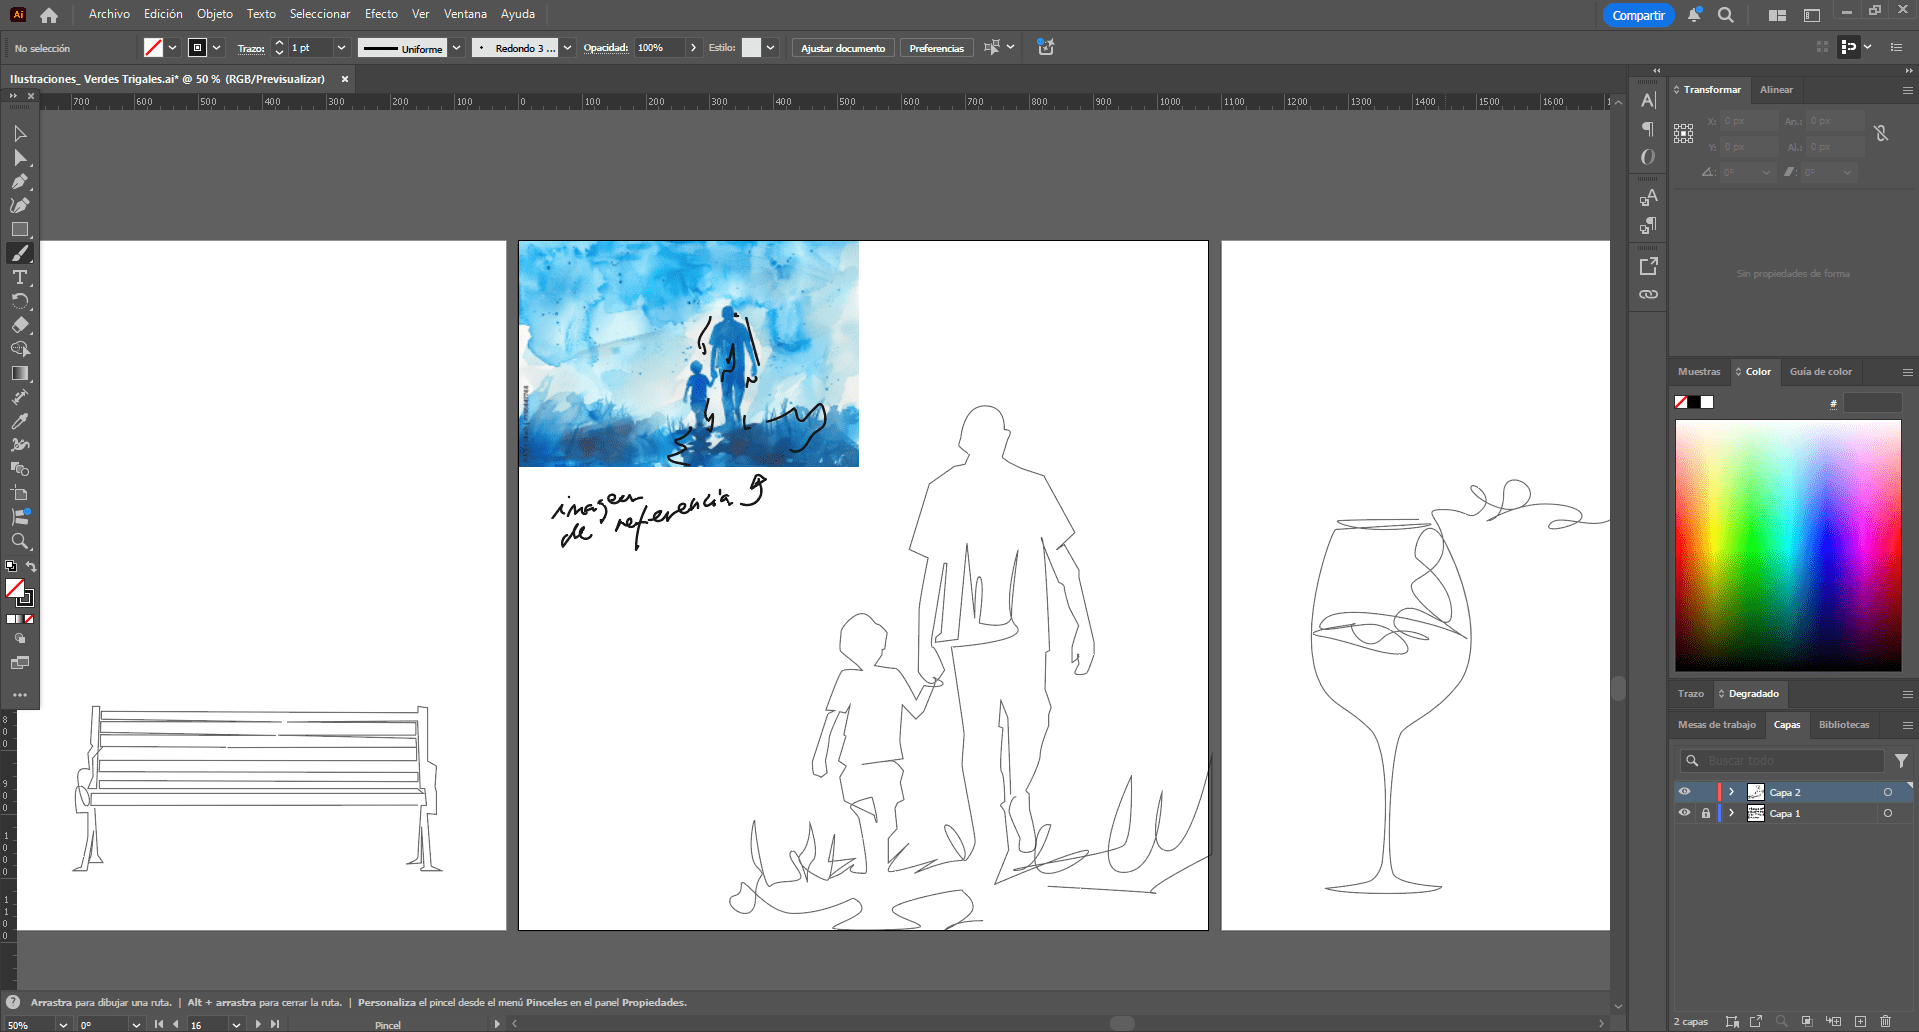
Task: Open the search icon in title bar
Action: tap(1726, 15)
